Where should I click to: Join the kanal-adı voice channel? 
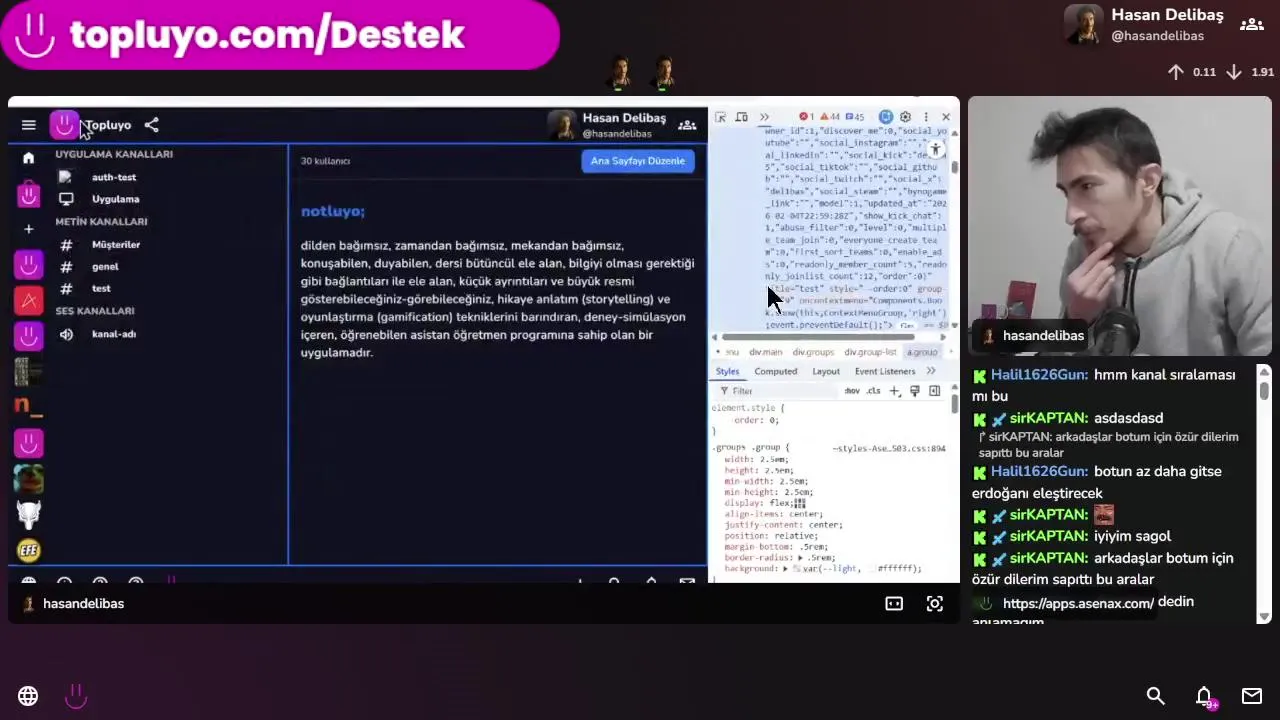(114, 334)
